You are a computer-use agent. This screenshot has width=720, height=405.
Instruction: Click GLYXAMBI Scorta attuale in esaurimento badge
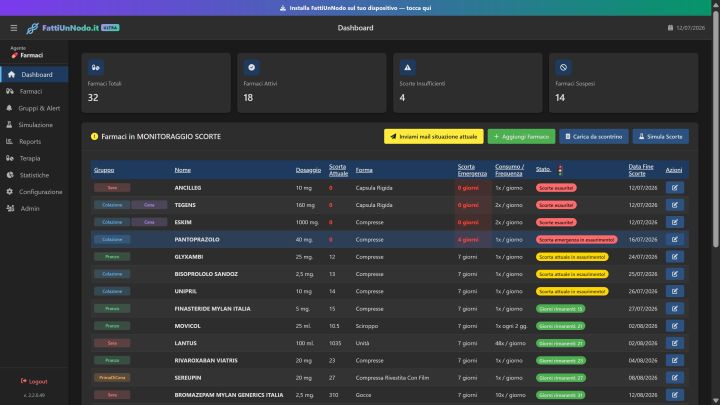point(572,257)
